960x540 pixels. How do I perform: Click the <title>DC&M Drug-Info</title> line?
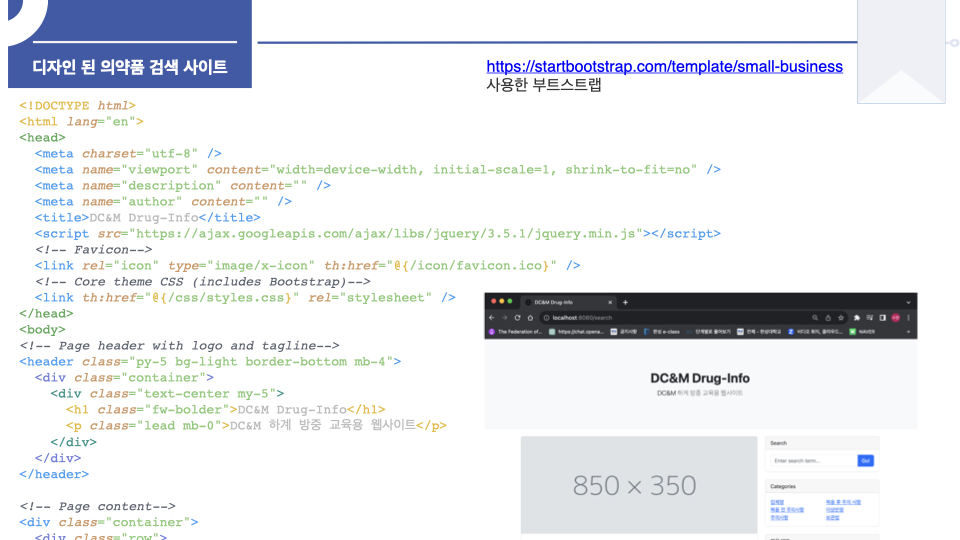[x=148, y=217]
